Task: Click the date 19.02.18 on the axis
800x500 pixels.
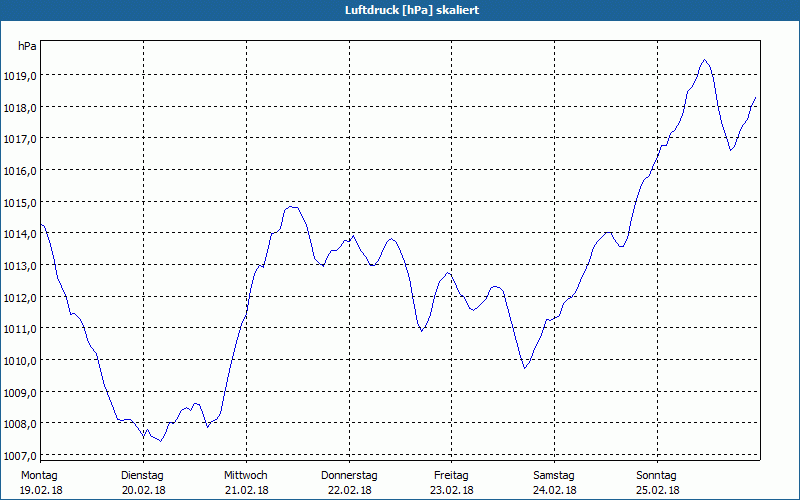Action: click(39, 490)
